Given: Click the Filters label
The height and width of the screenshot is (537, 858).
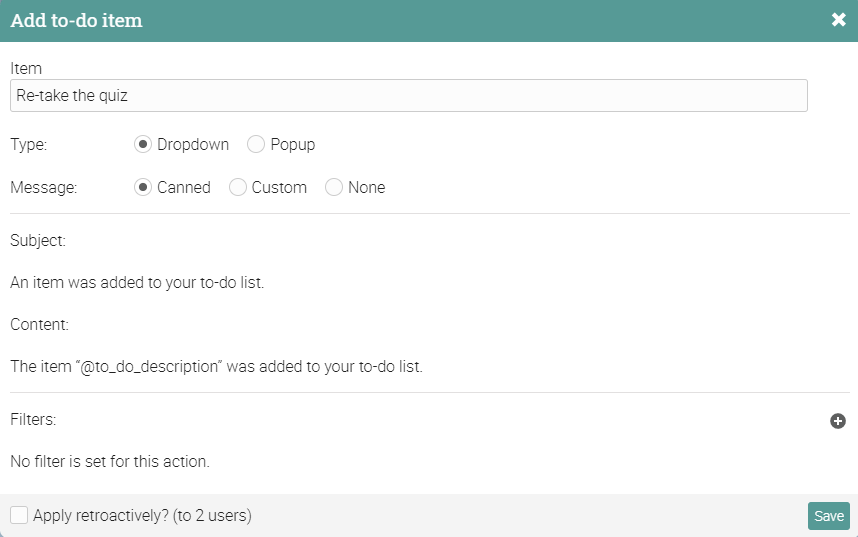Looking at the screenshot, I should 33,419.
